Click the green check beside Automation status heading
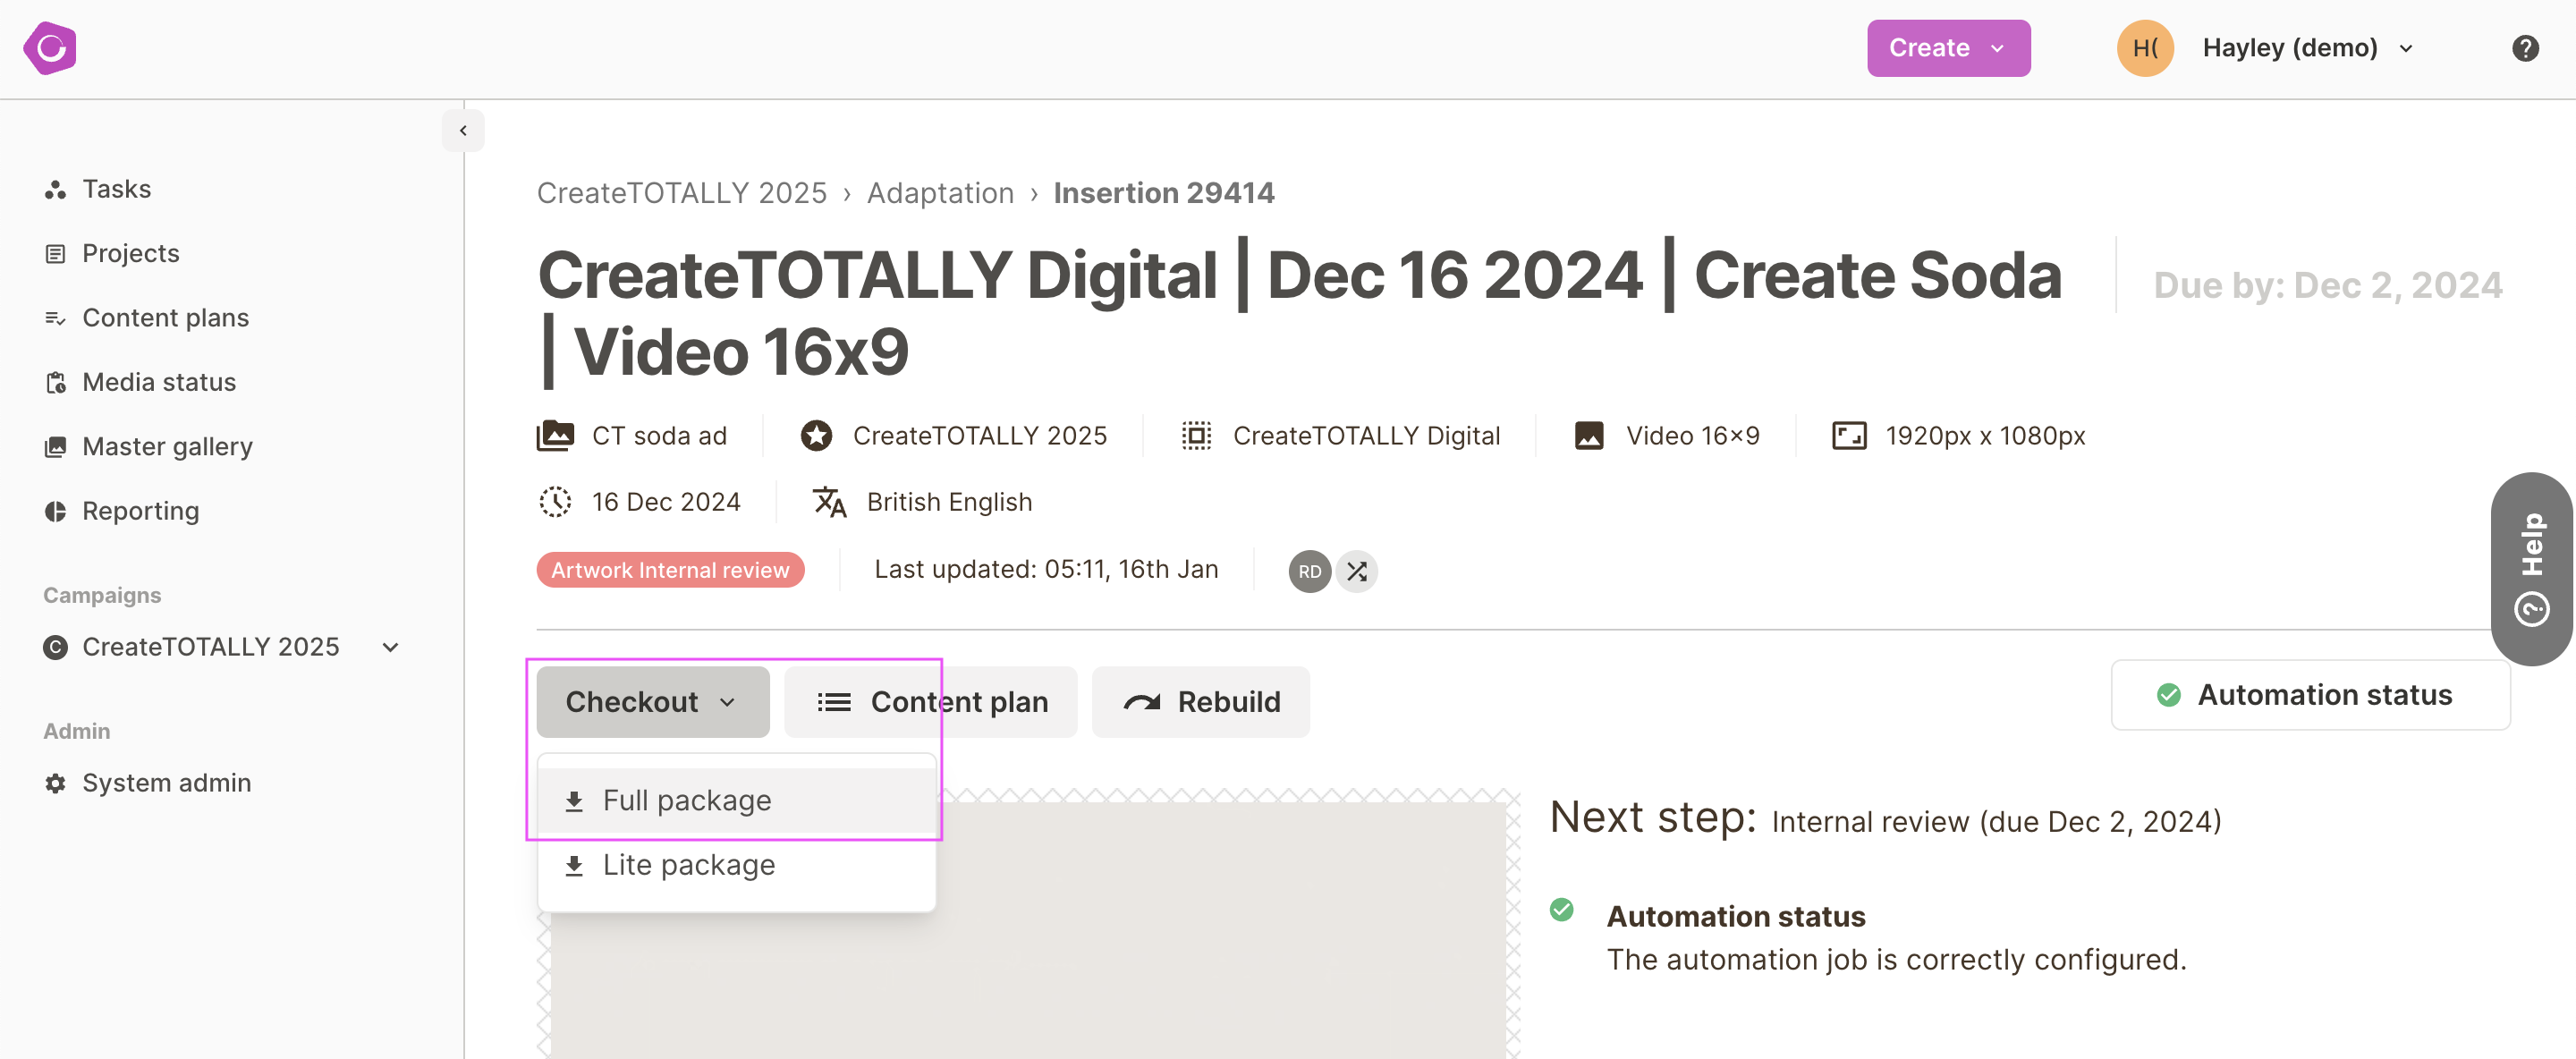The image size is (2576, 1059). tap(1561, 909)
